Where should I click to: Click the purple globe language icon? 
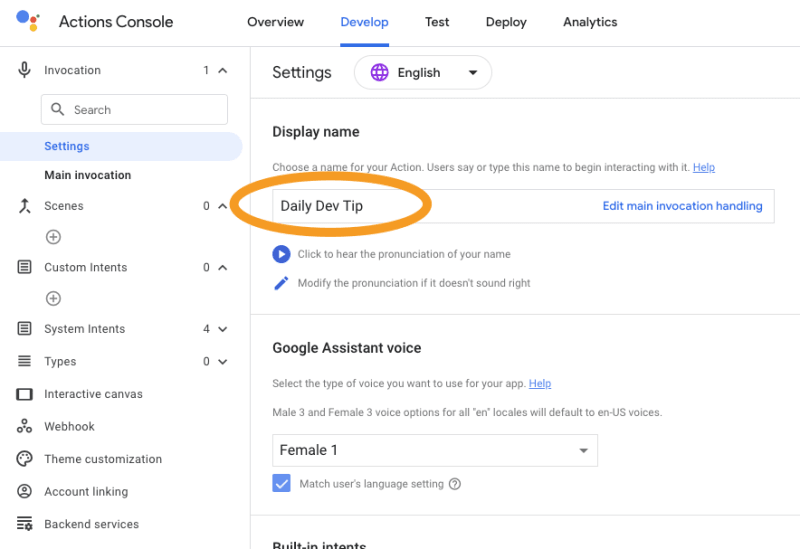[380, 72]
